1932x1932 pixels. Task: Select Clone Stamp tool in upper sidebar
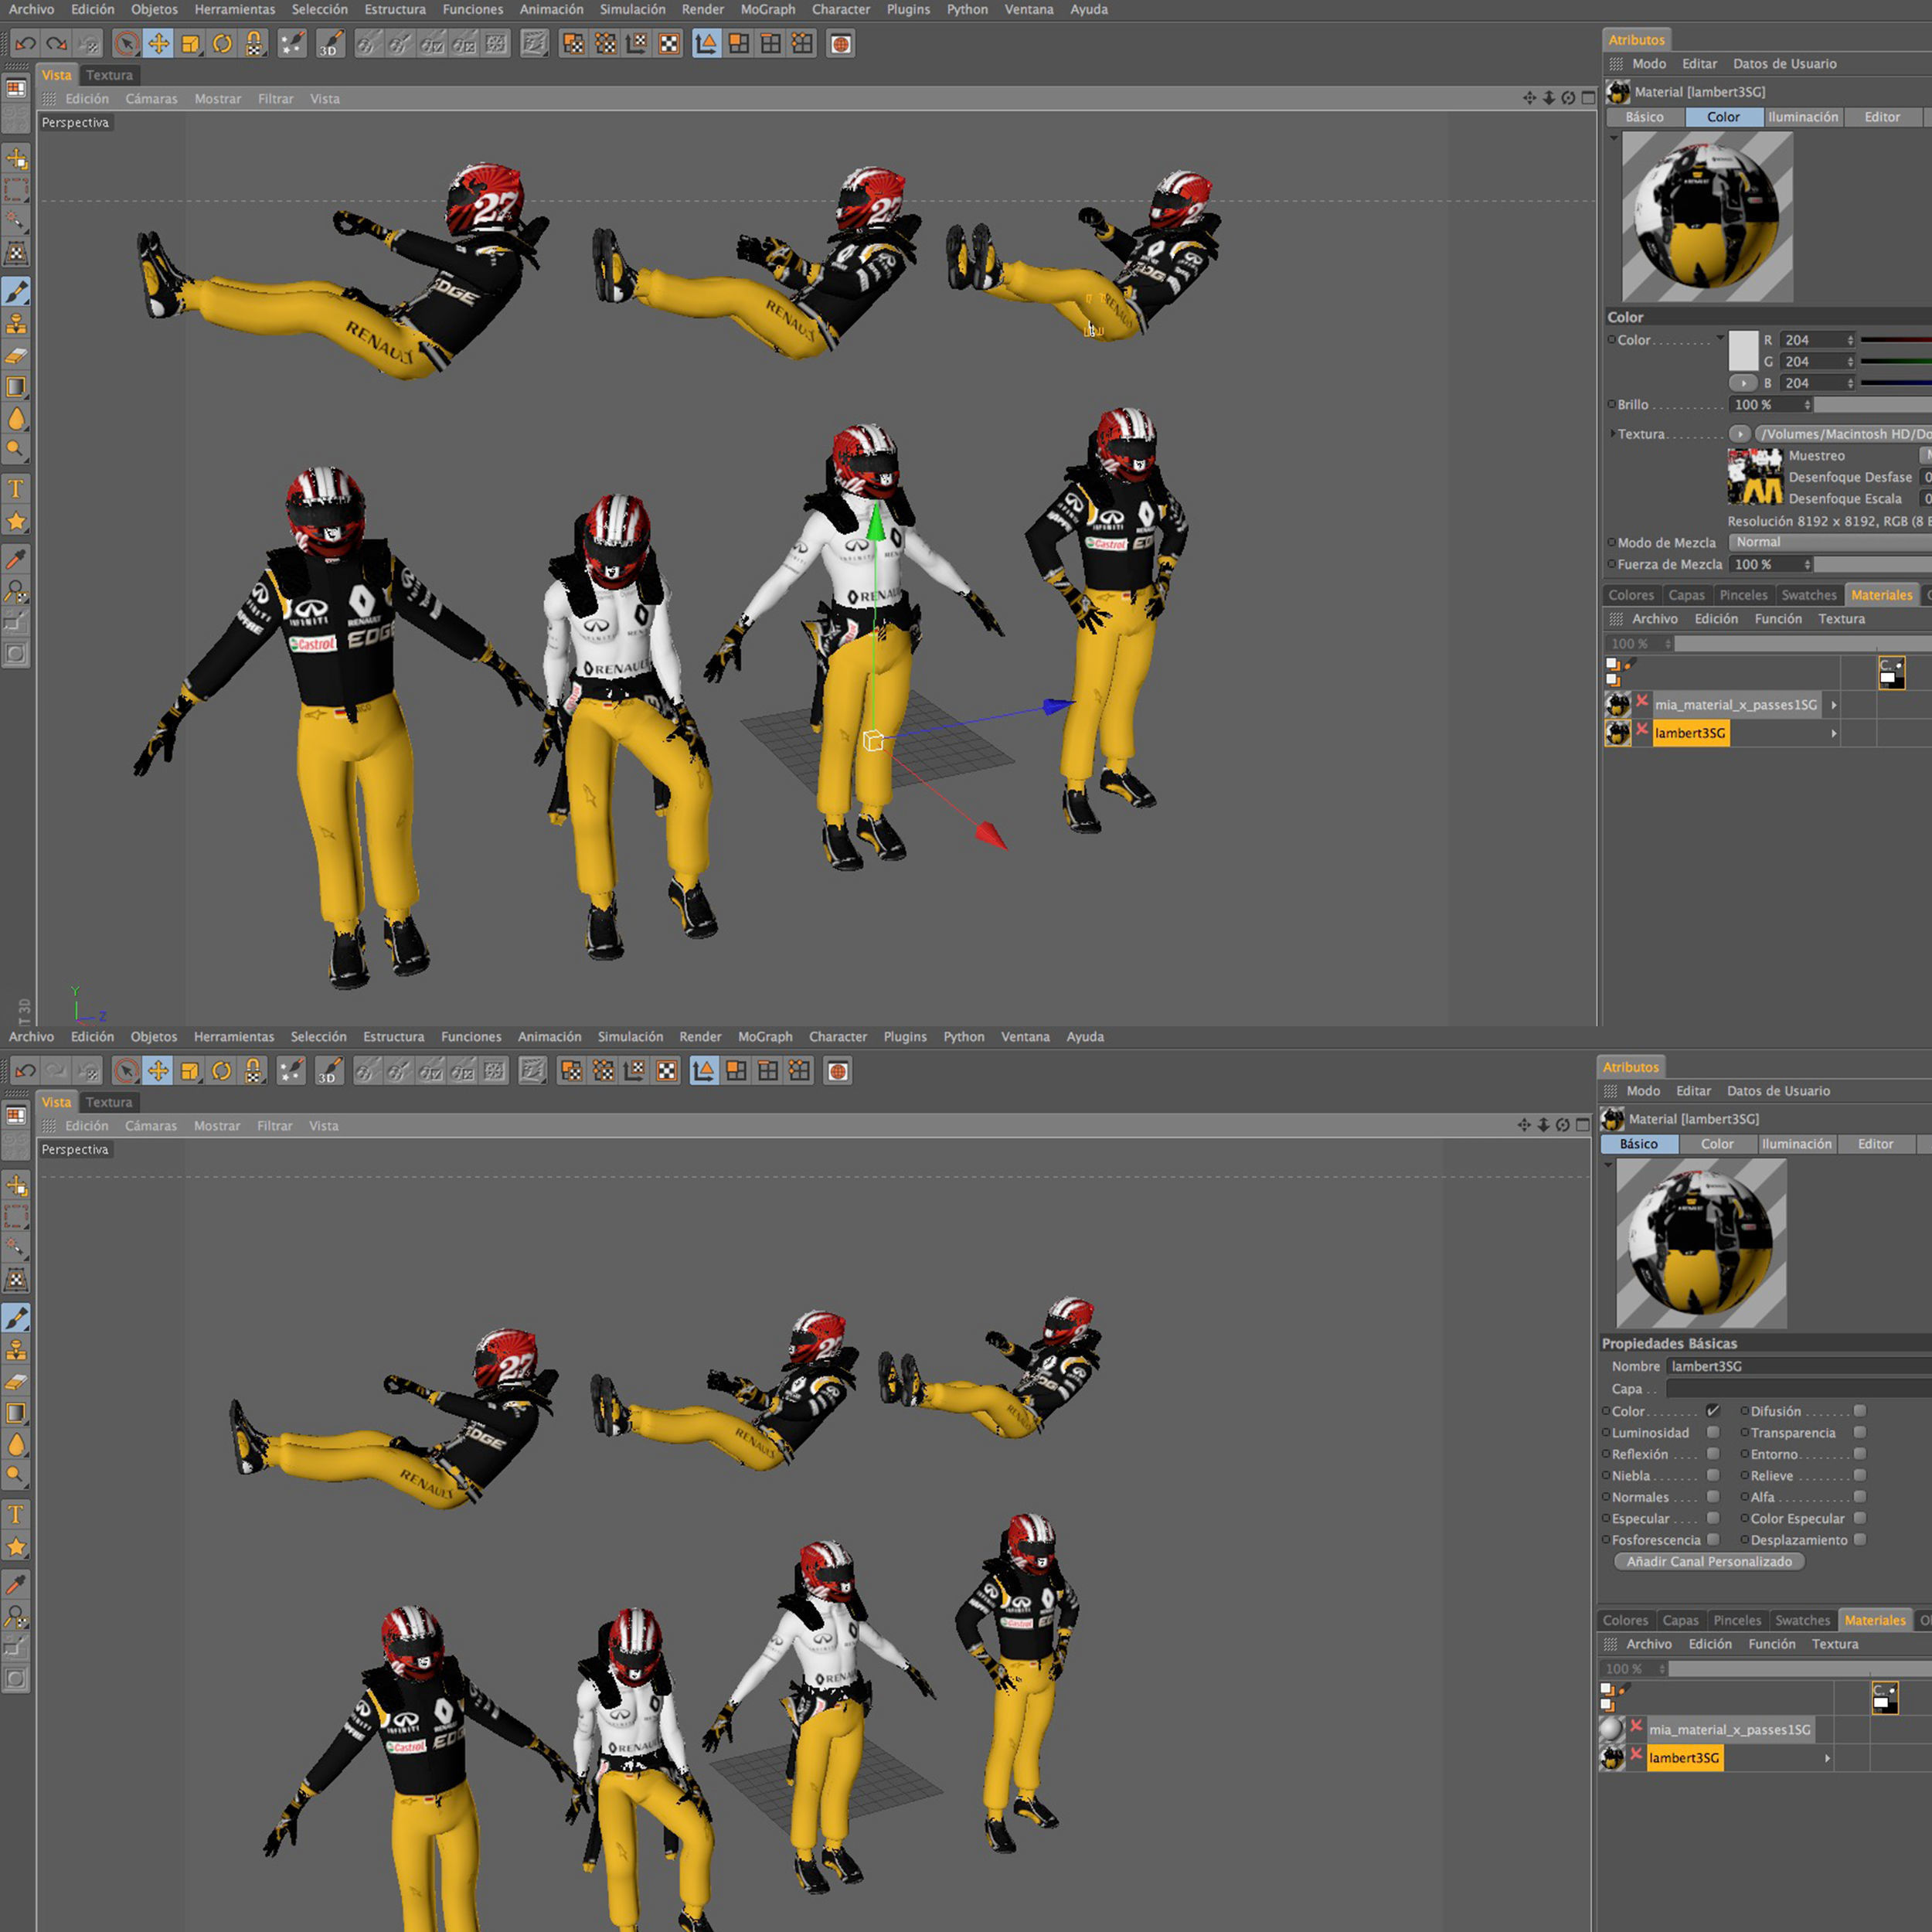pos(17,323)
